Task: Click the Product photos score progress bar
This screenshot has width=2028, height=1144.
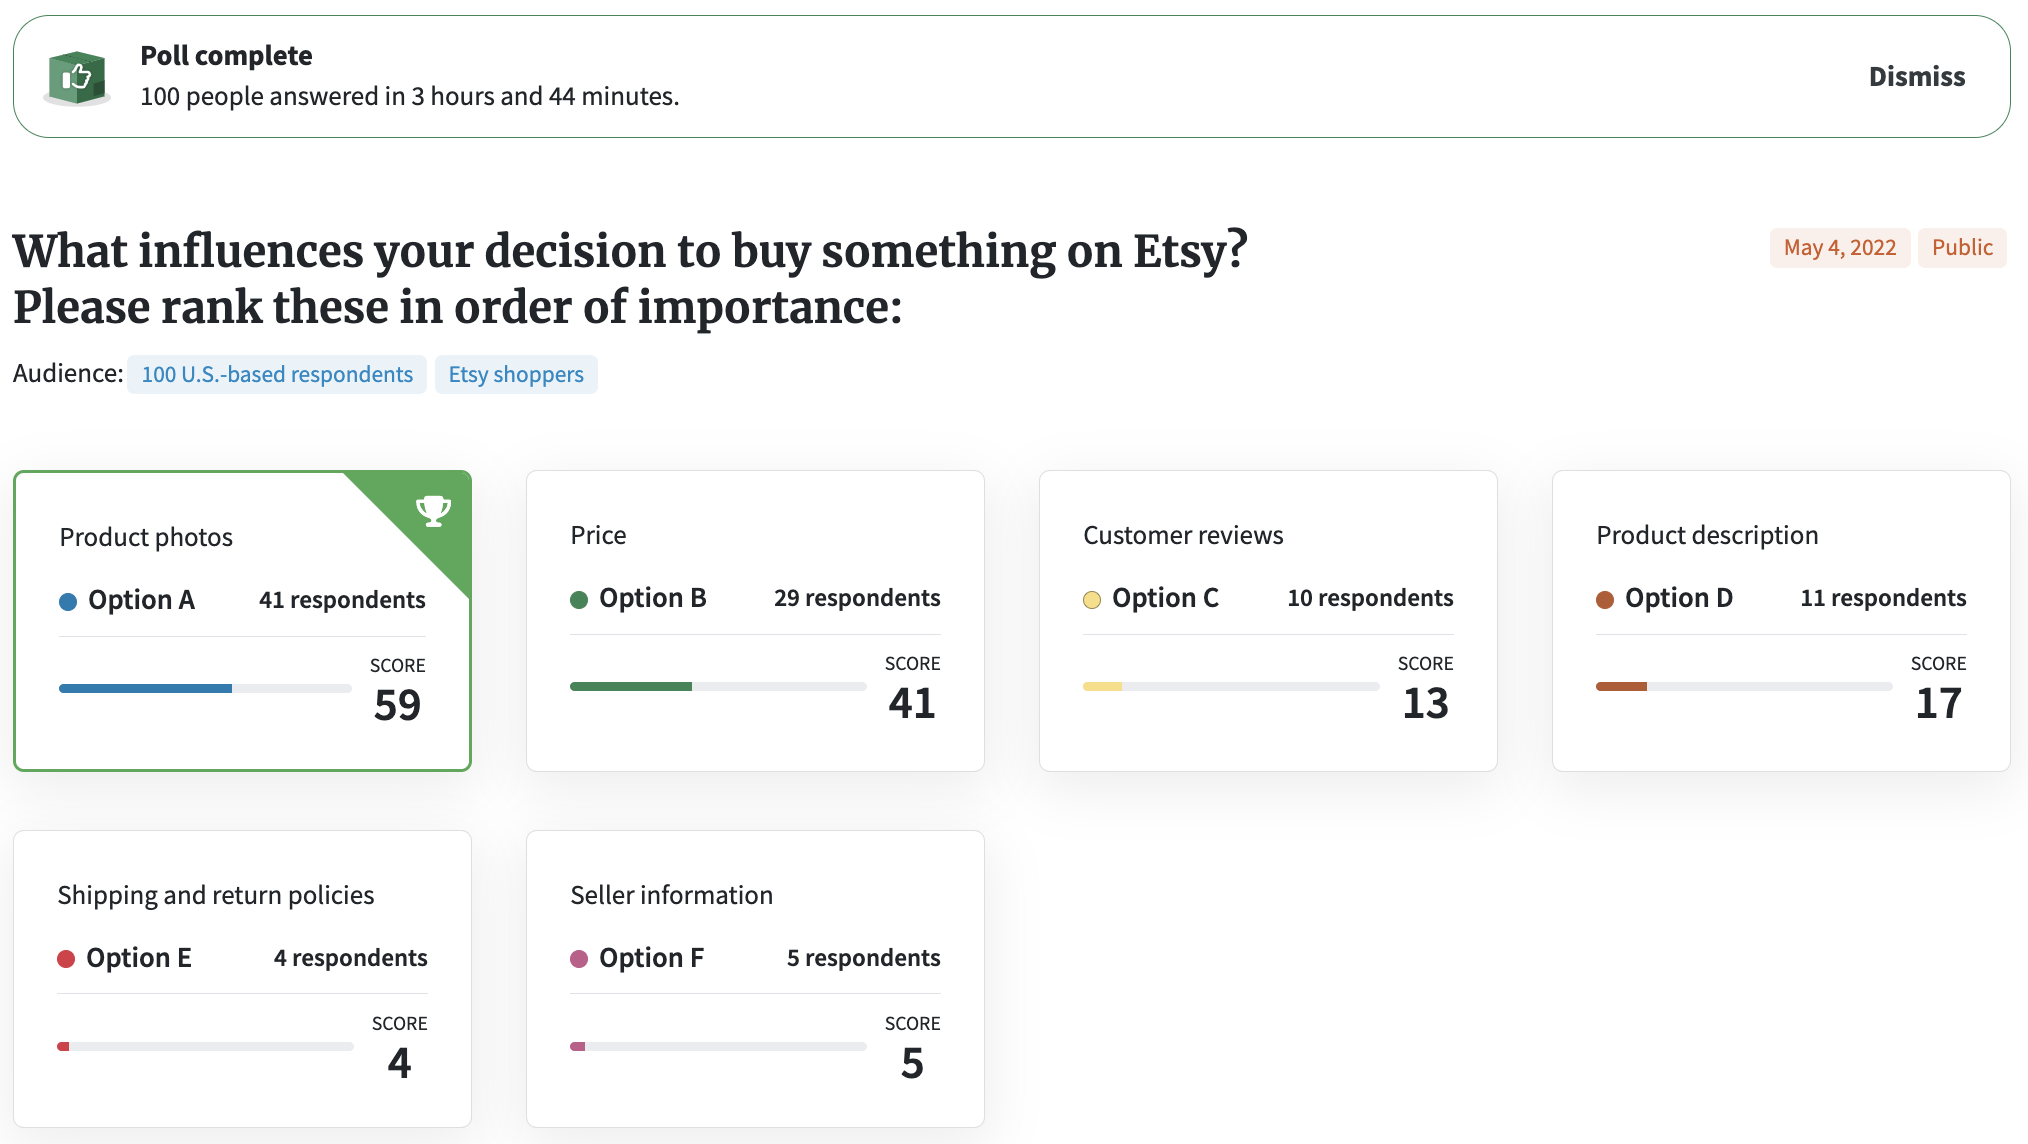Action: (x=205, y=688)
